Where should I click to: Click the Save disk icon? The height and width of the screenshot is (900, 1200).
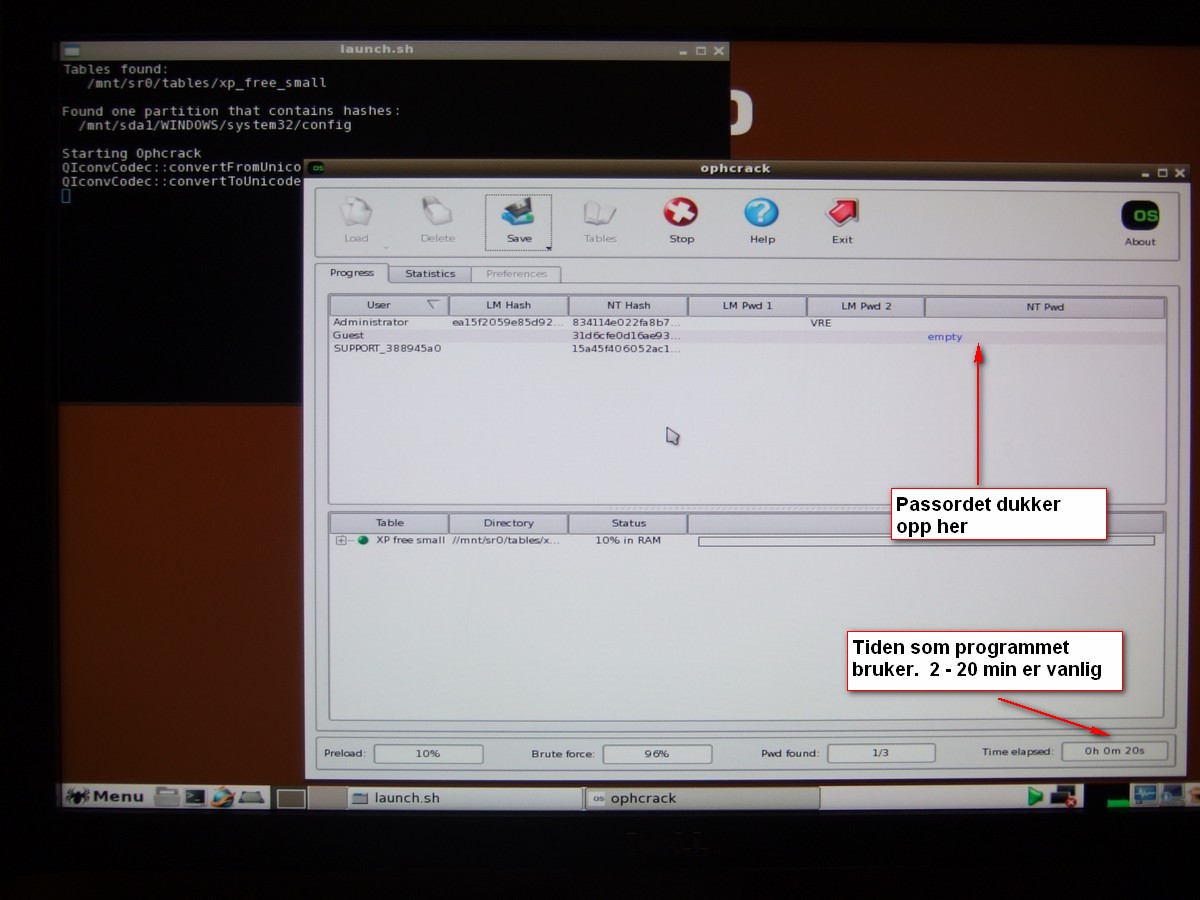point(519,212)
